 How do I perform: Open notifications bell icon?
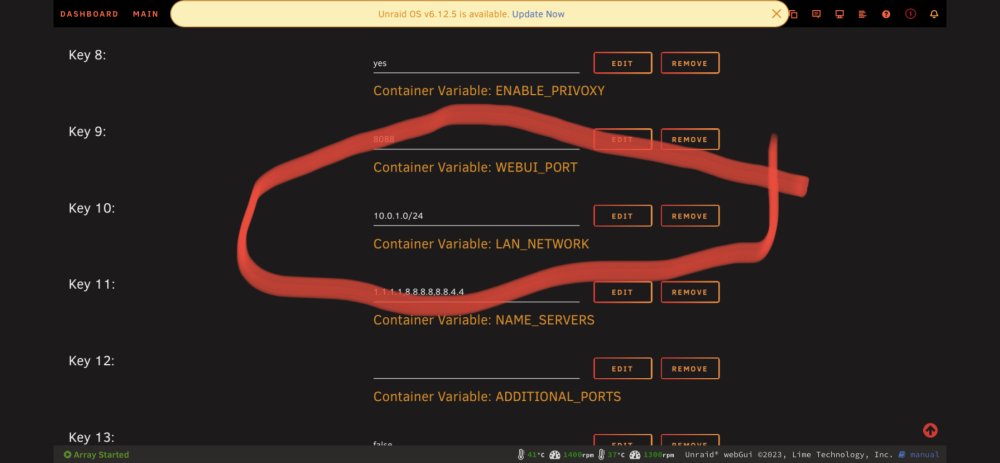point(934,14)
